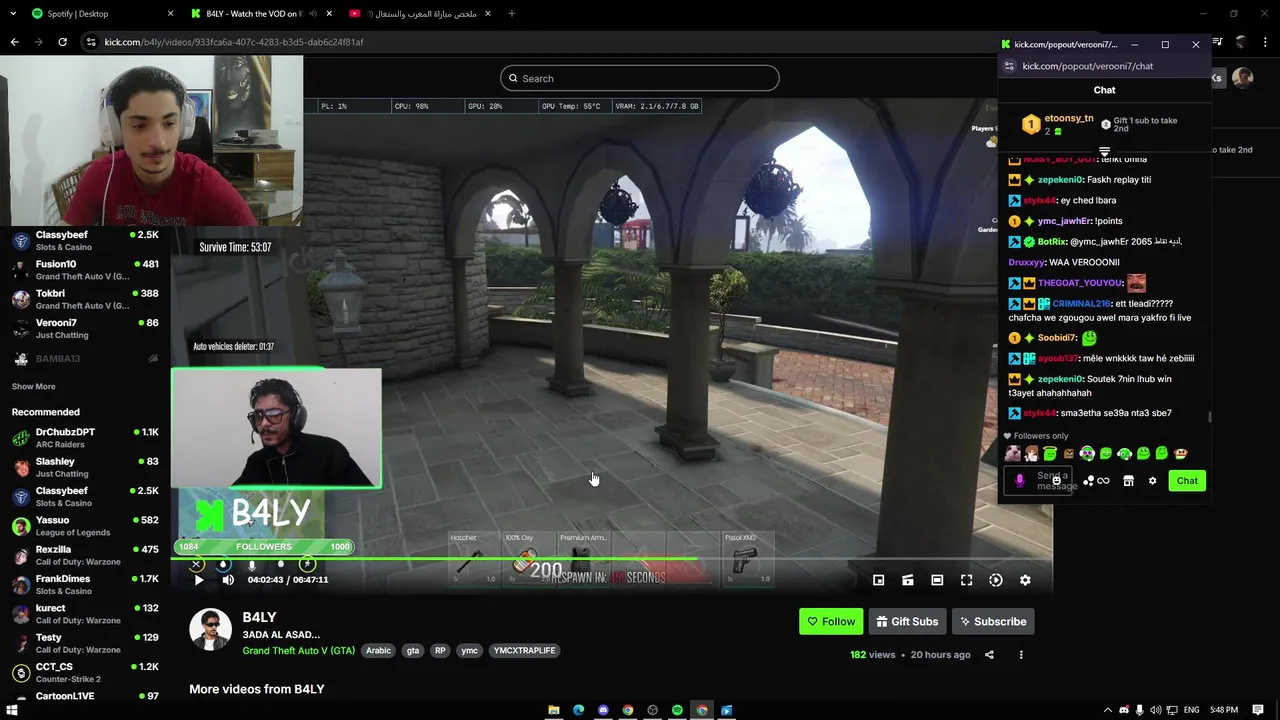This screenshot has height=720, width=1280.
Task: Open B4LY channel avatar
Action: click(x=210, y=629)
